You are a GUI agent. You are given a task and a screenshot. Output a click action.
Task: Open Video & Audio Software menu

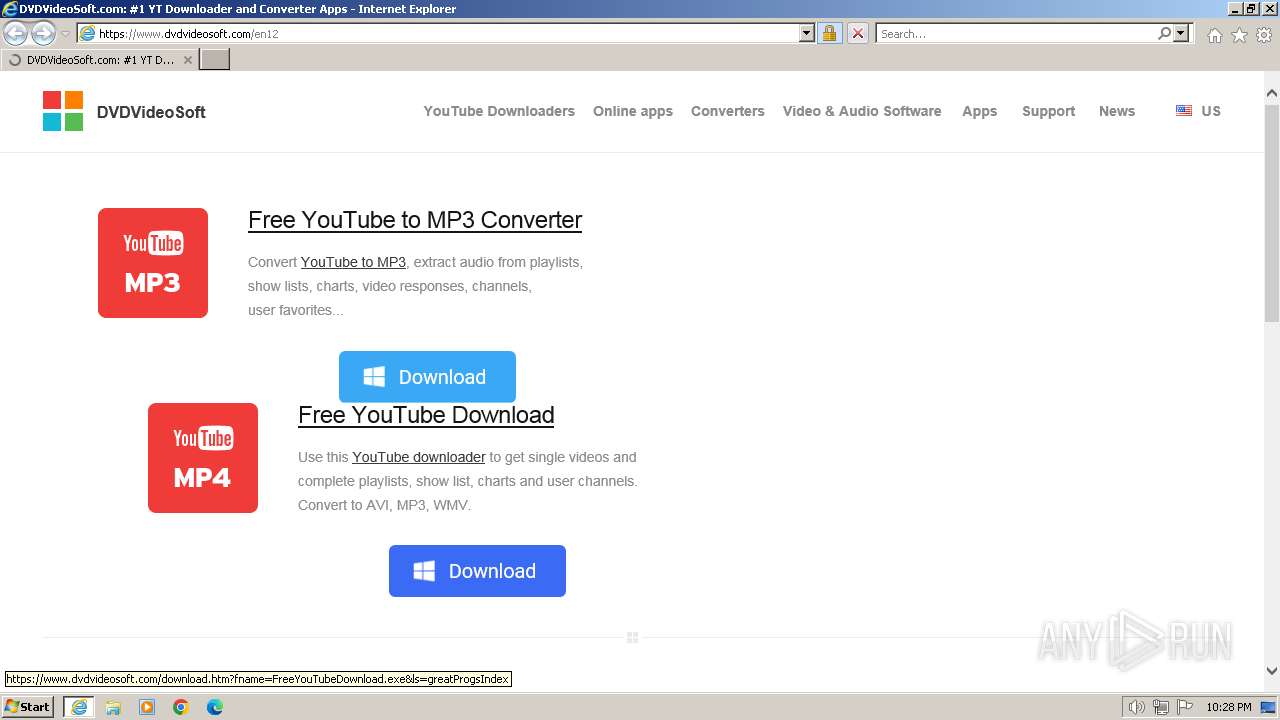(862, 111)
